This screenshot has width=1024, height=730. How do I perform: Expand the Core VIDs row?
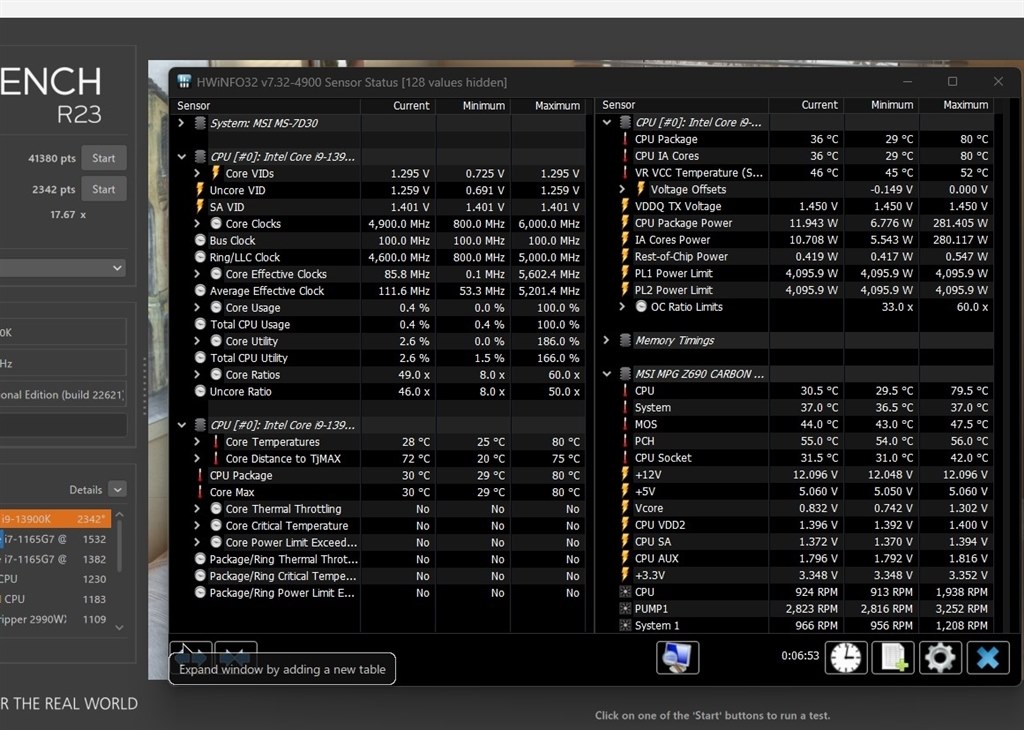tap(197, 173)
